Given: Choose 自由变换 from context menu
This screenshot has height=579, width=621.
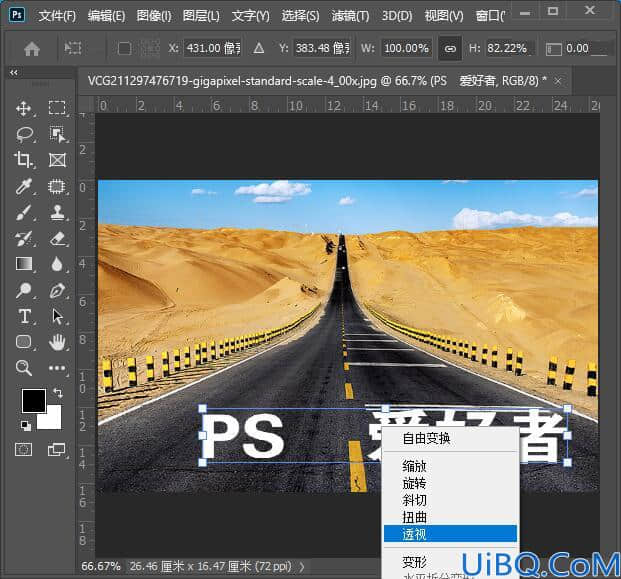Looking at the screenshot, I should (451, 438).
